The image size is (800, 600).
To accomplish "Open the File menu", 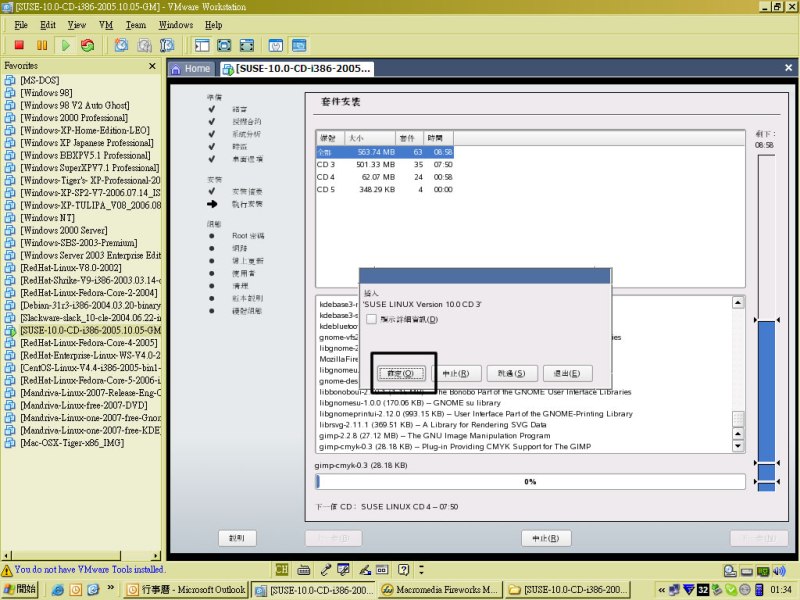I will [21, 25].
